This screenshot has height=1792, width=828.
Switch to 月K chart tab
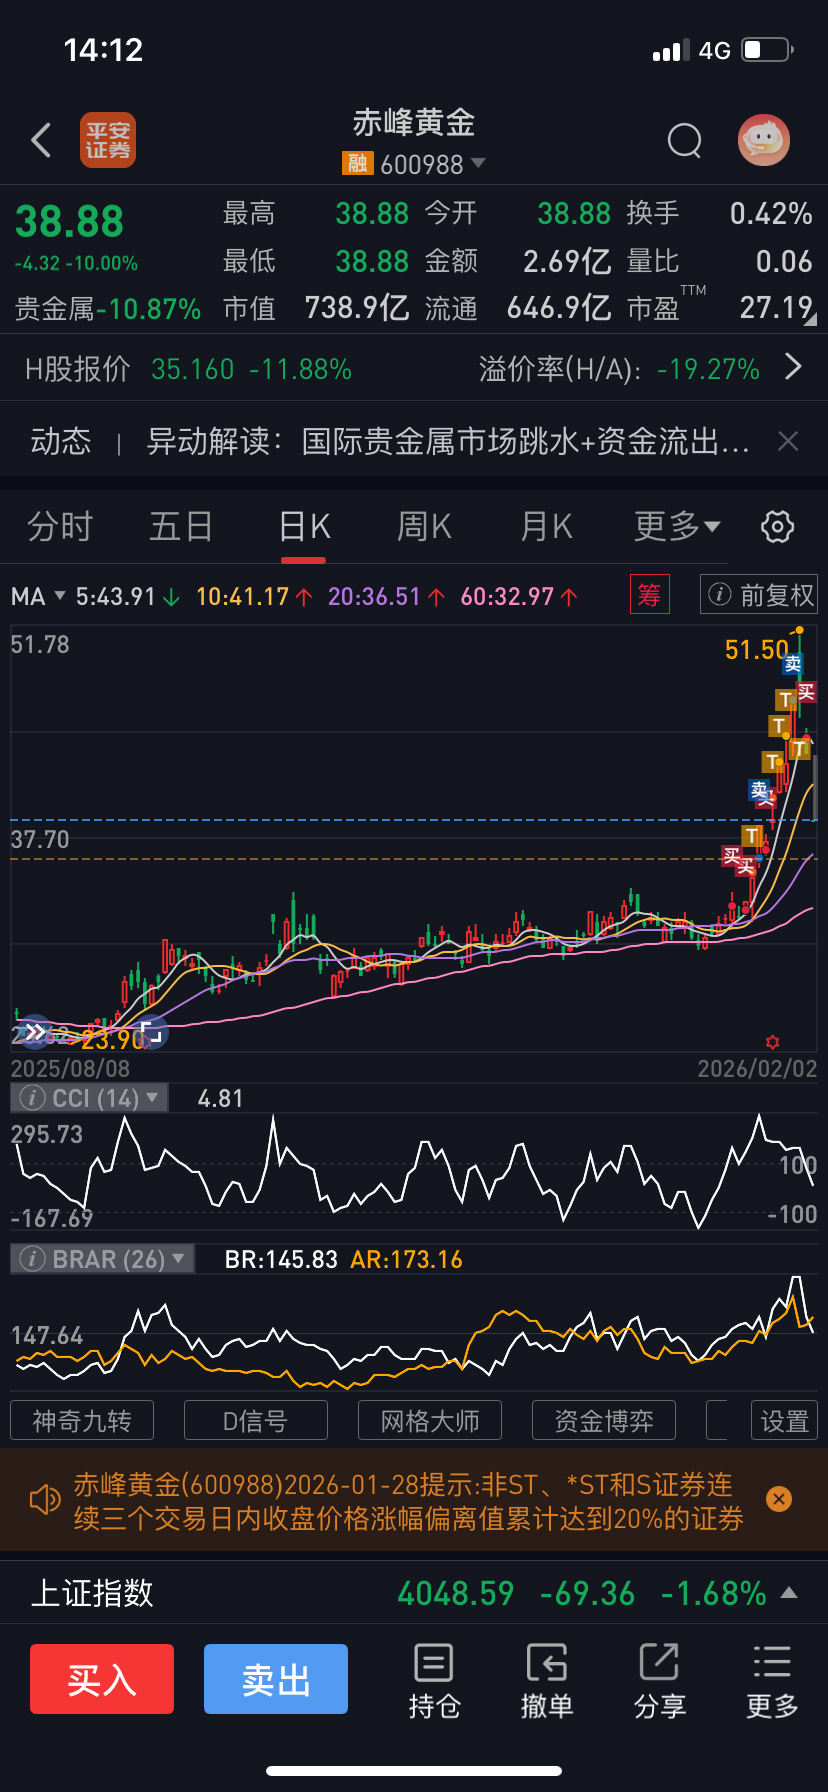tap(547, 526)
